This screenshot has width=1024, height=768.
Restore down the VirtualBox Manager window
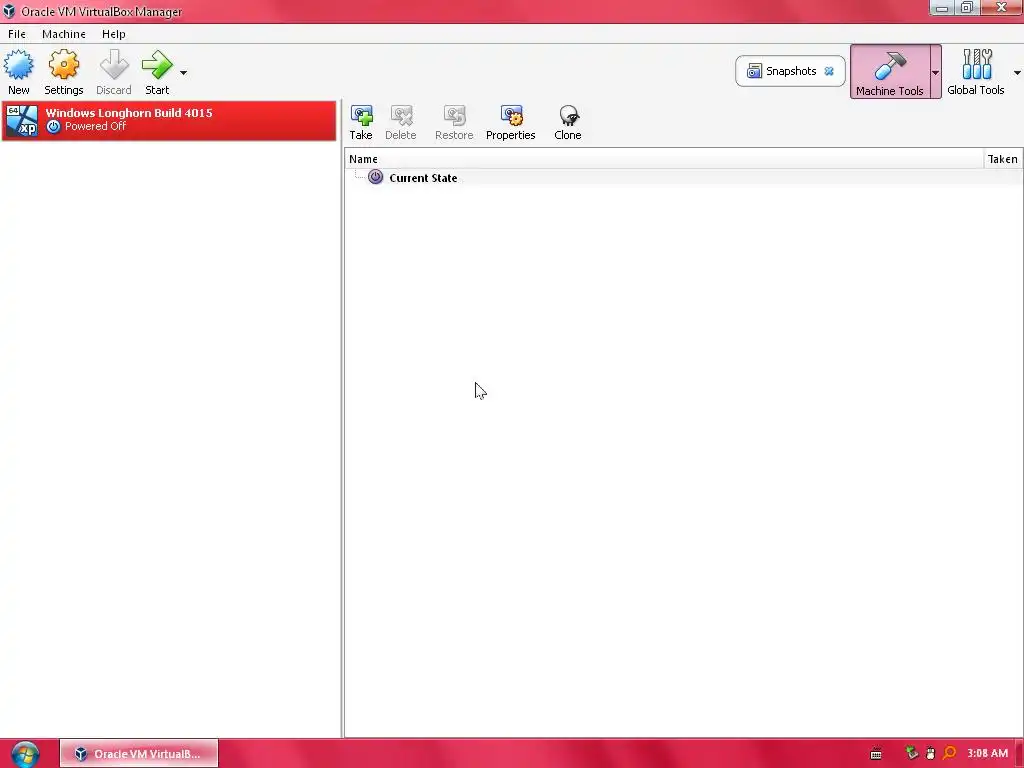click(967, 8)
